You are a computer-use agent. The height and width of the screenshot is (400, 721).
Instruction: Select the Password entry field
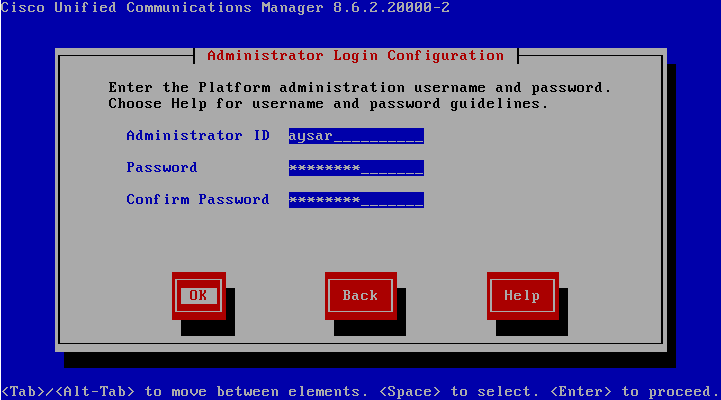(x=356, y=168)
